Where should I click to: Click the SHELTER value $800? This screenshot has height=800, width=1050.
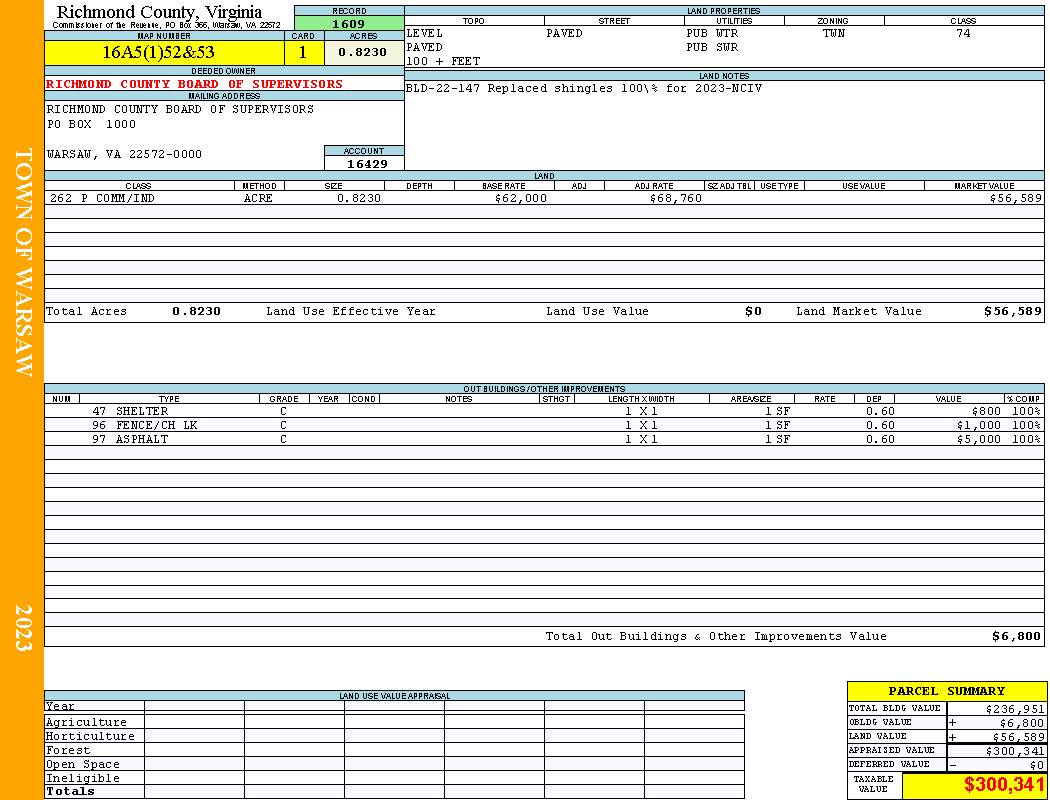986,411
